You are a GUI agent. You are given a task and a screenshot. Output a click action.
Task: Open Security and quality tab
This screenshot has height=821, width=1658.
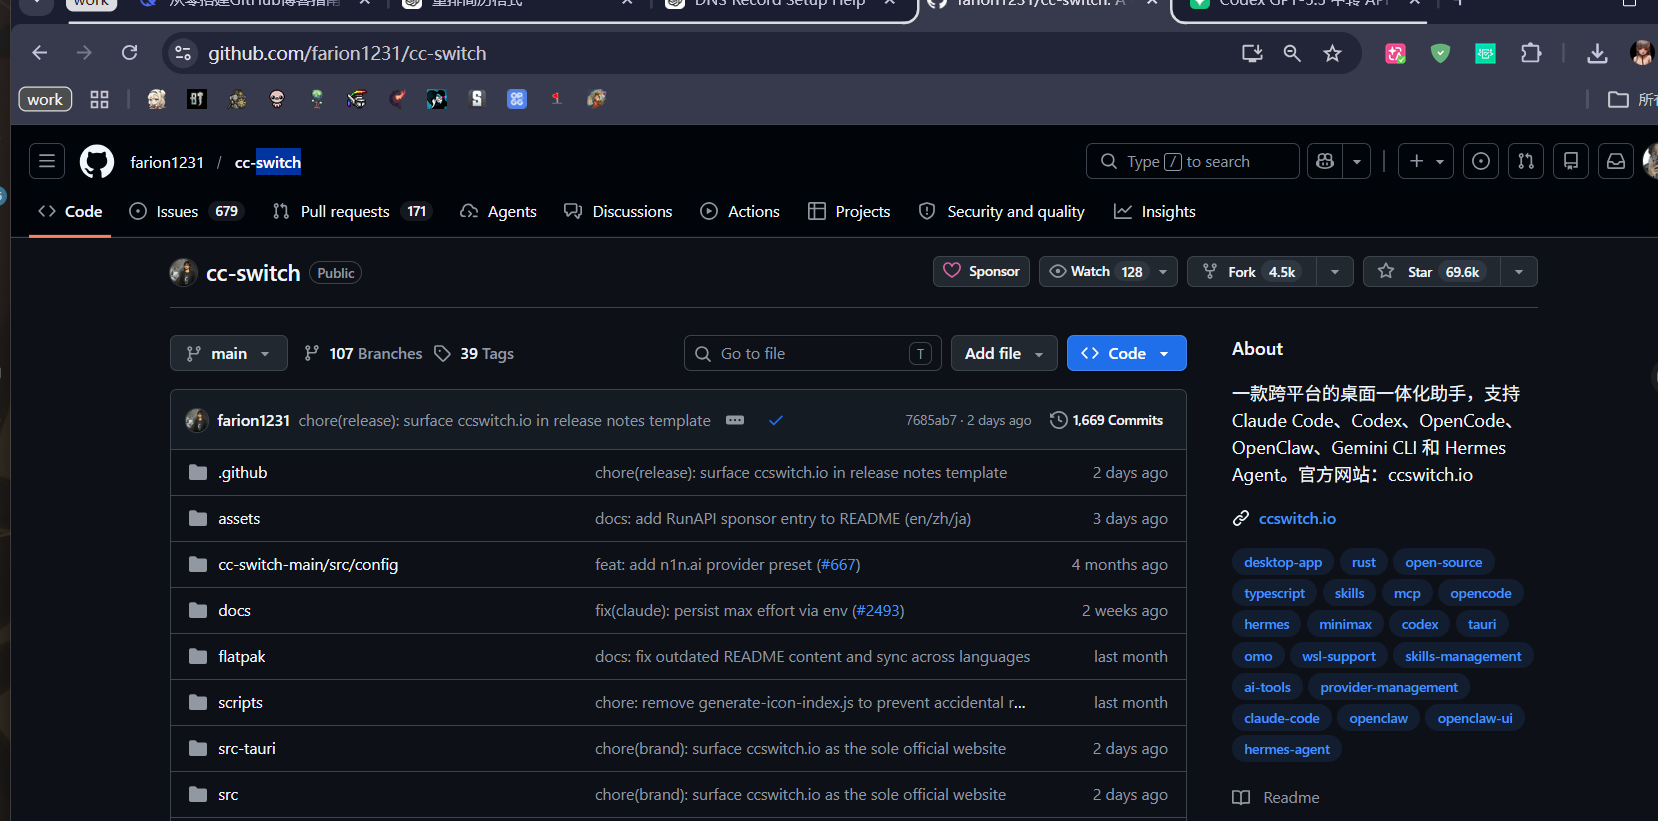point(1002,211)
